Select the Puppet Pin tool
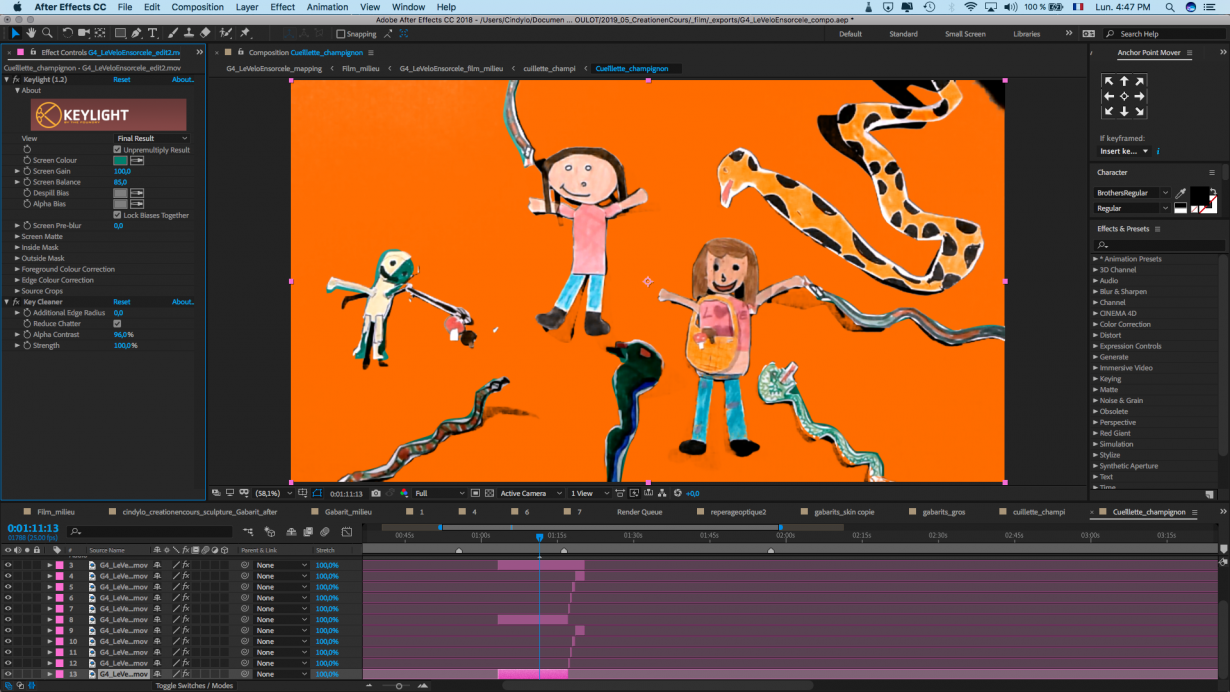Screen dimensions: 1230x692 245,33
